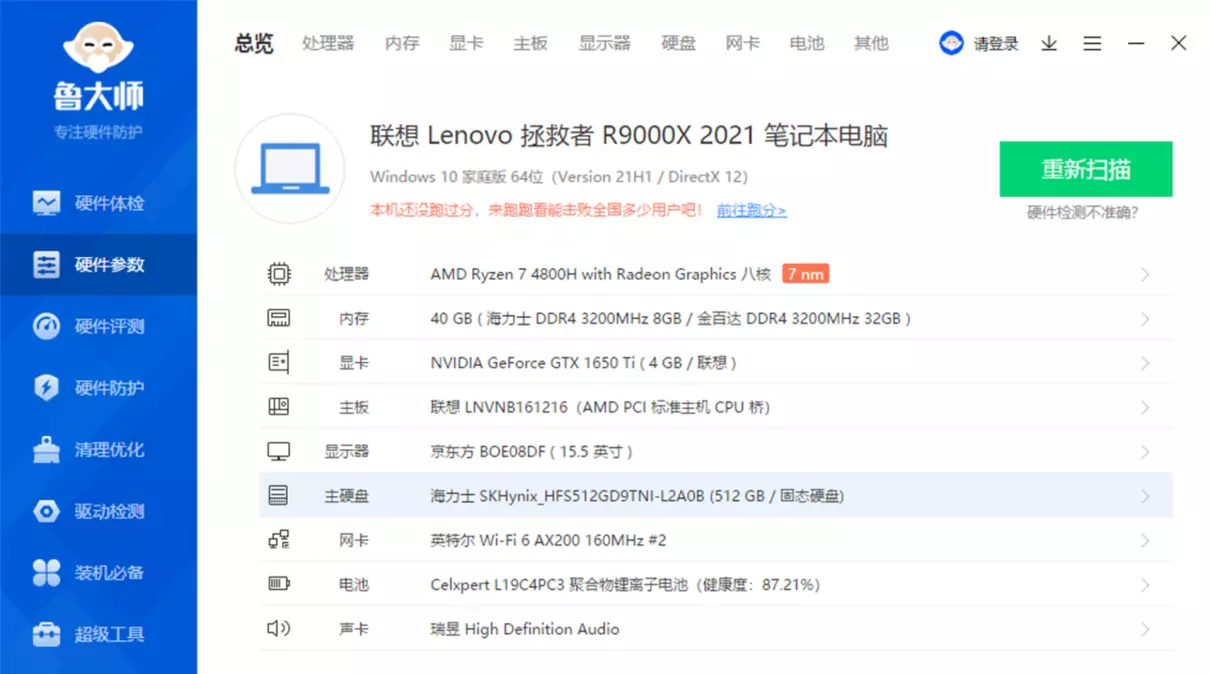Close the 鲁大师 window

1179,43
